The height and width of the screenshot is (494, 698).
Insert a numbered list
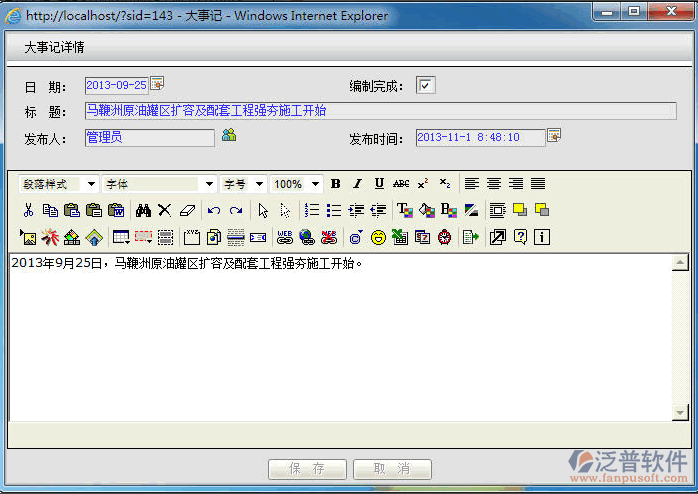tap(312, 210)
